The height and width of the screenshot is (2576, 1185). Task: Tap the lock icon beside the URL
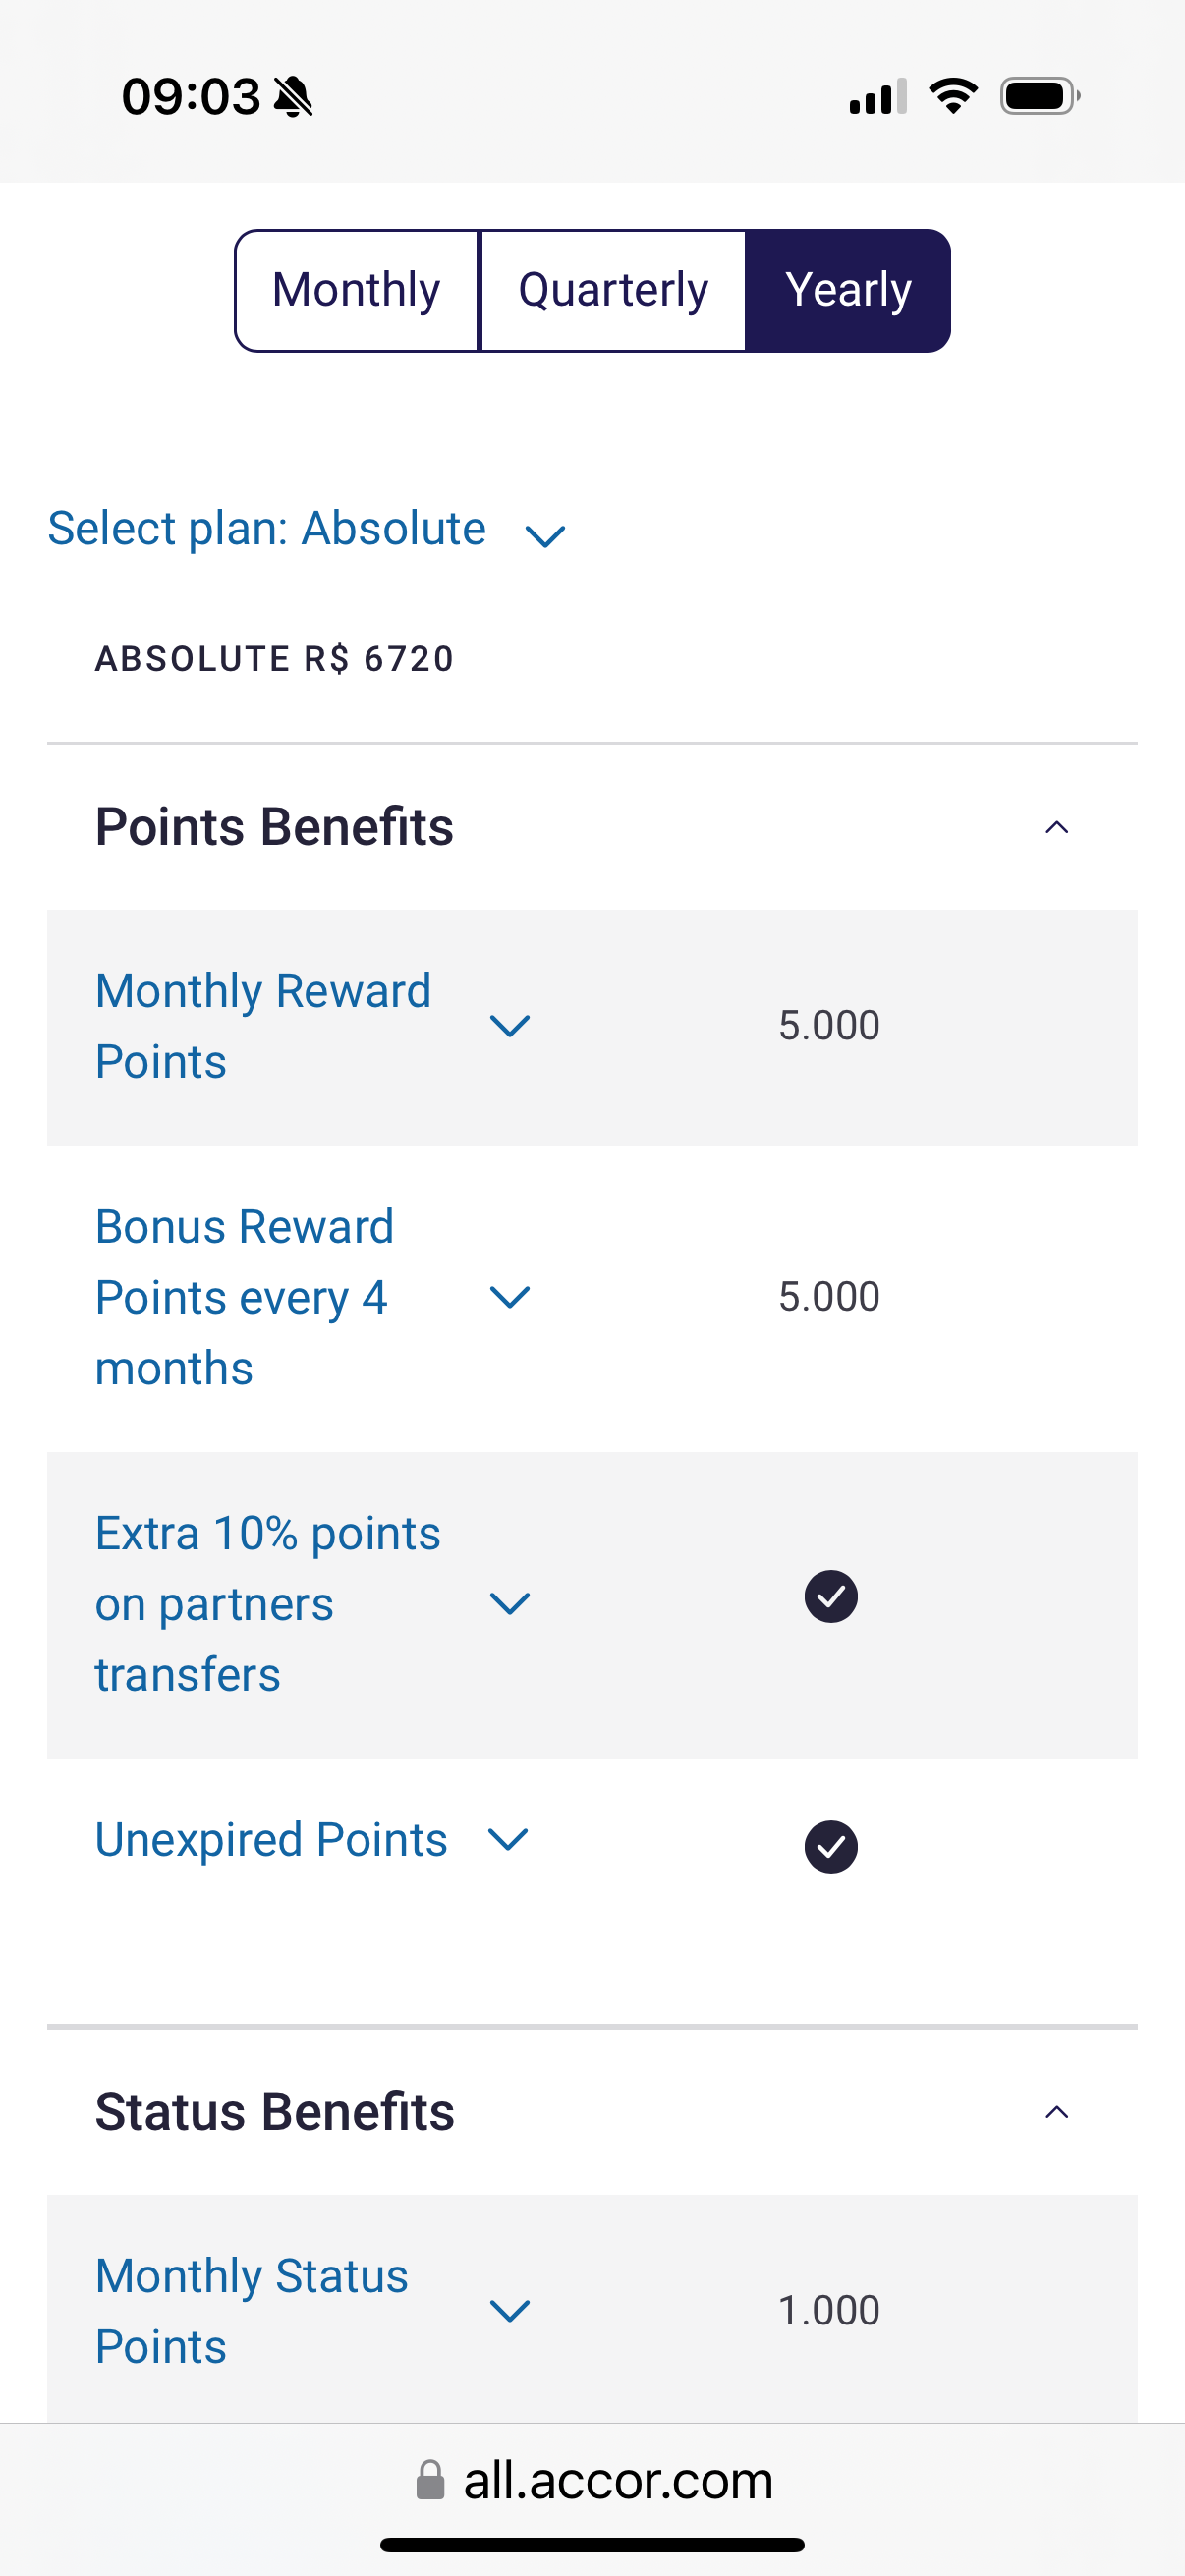click(430, 2481)
